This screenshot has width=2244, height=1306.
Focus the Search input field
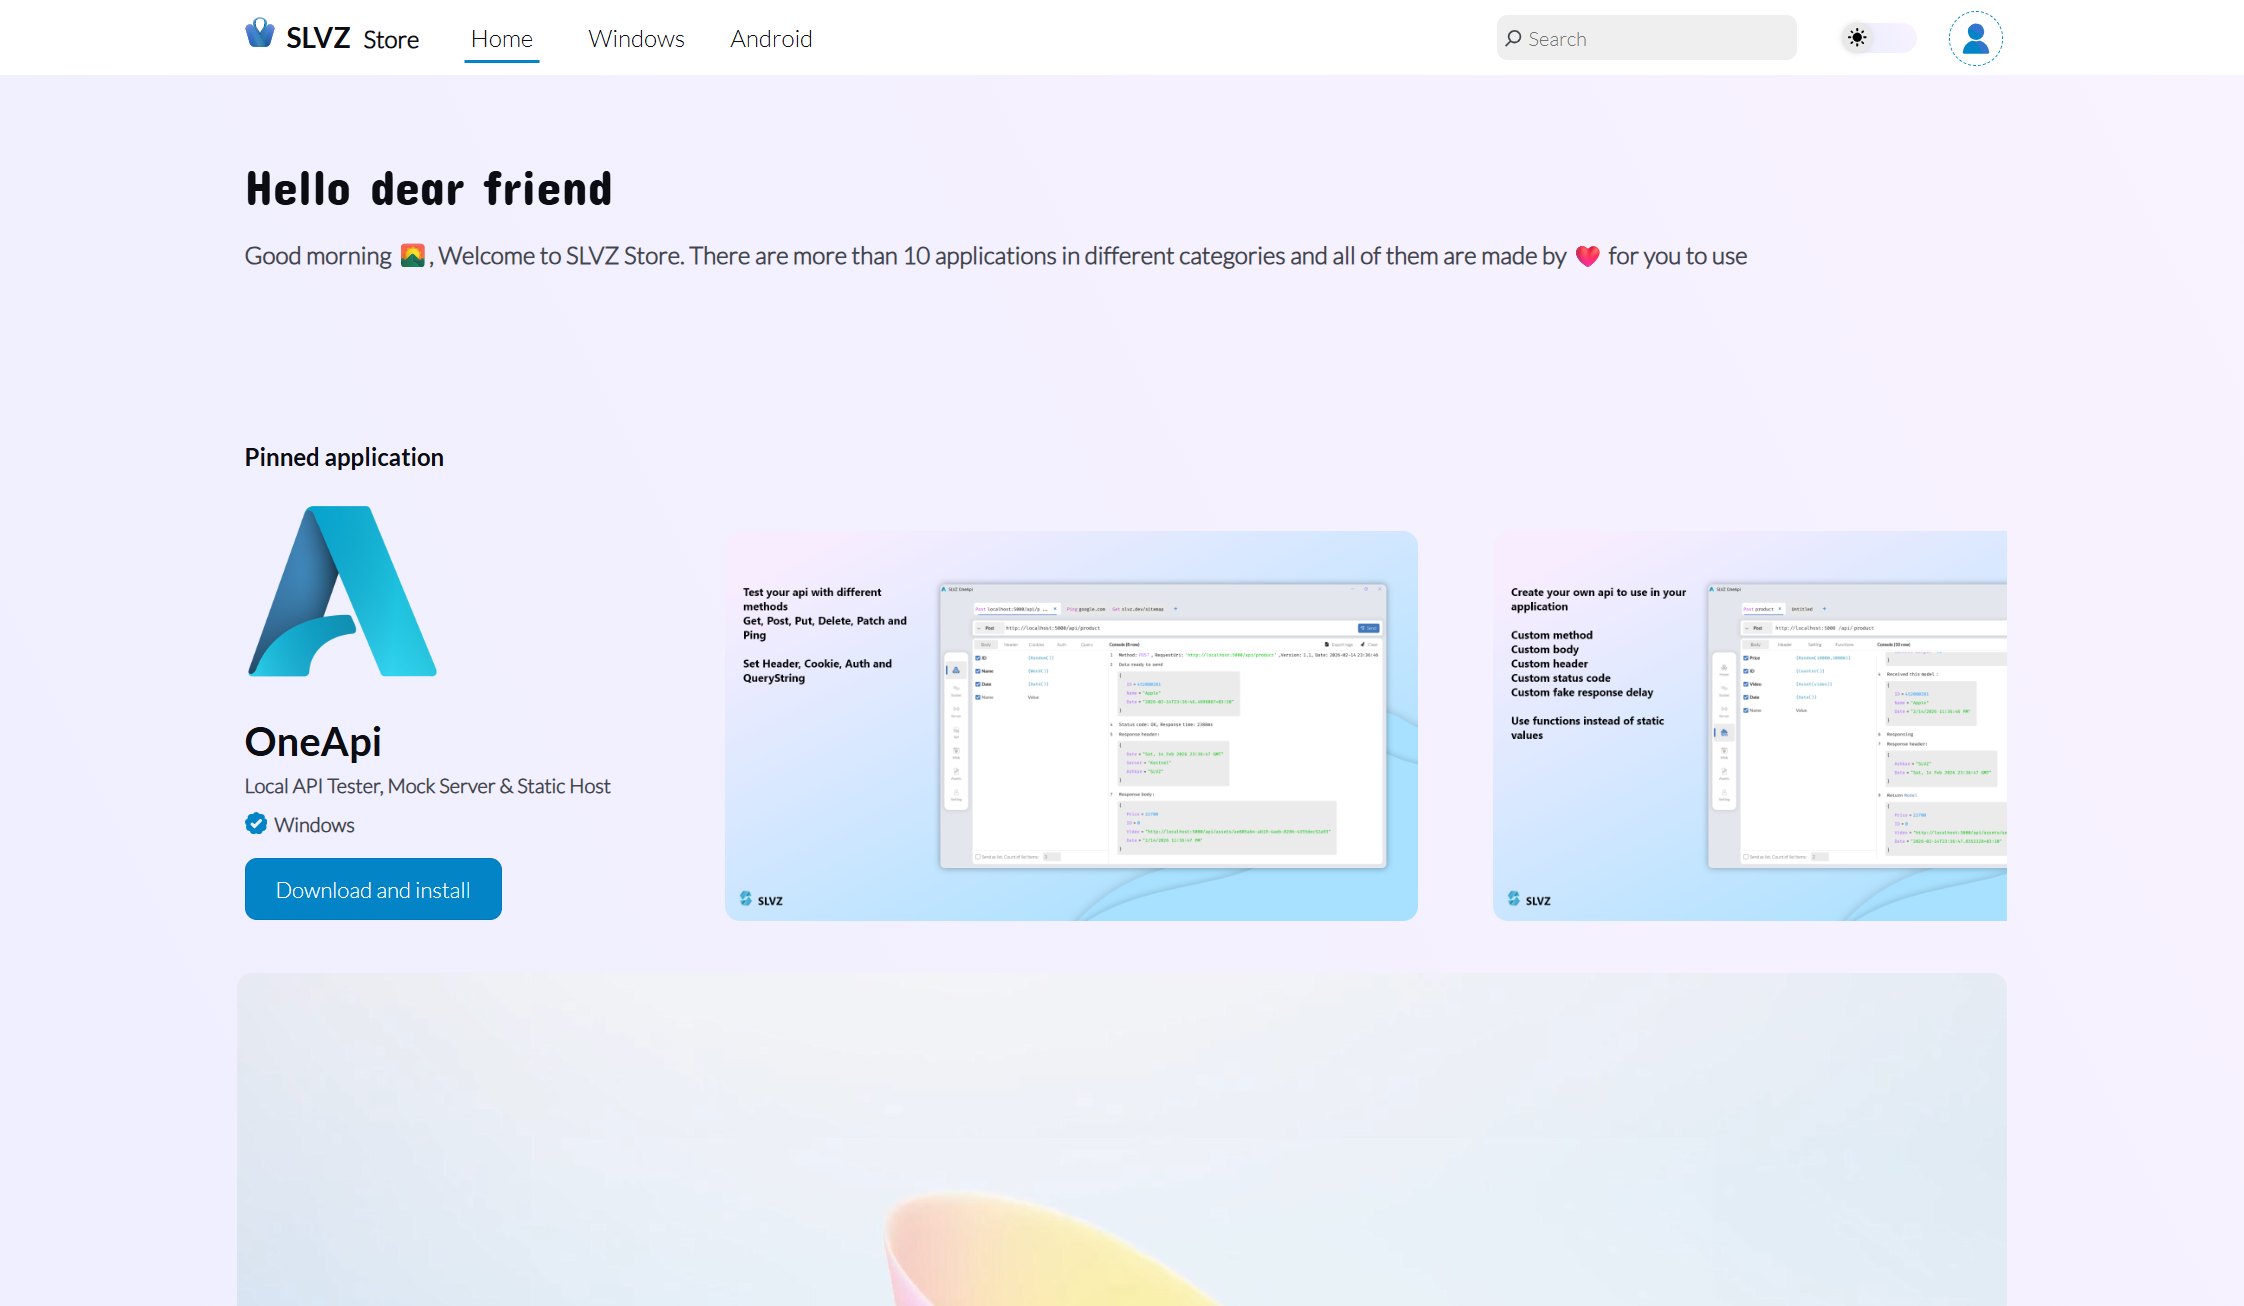(x=1646, y=39)
